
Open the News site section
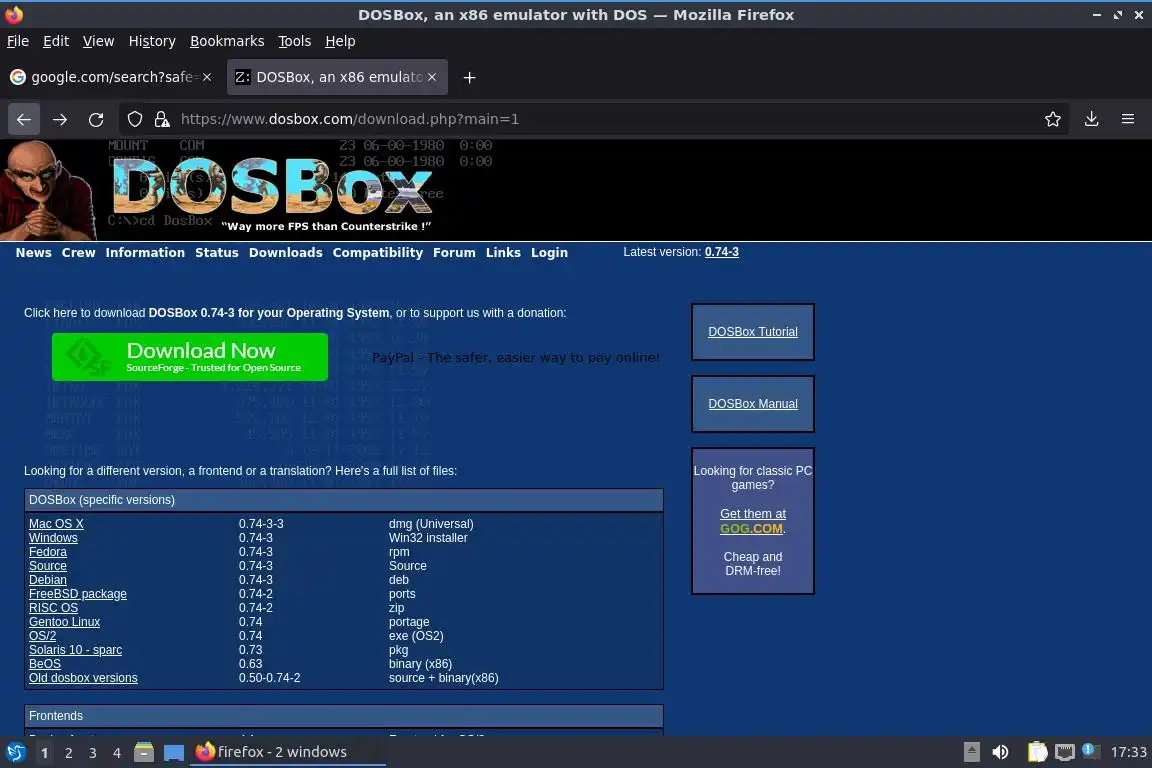pos(34,253)
